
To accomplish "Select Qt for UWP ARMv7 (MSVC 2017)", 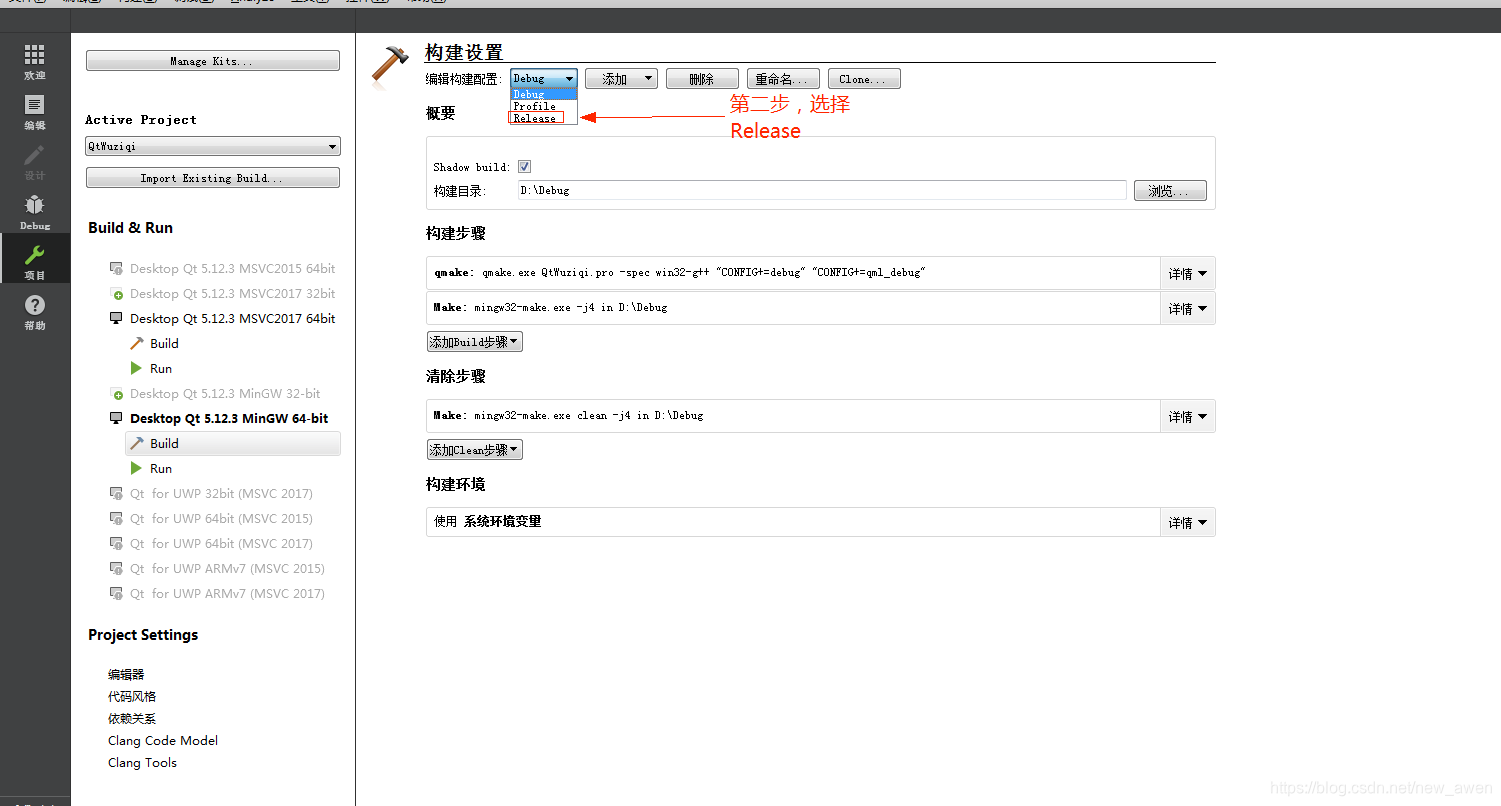I will 227,593.
